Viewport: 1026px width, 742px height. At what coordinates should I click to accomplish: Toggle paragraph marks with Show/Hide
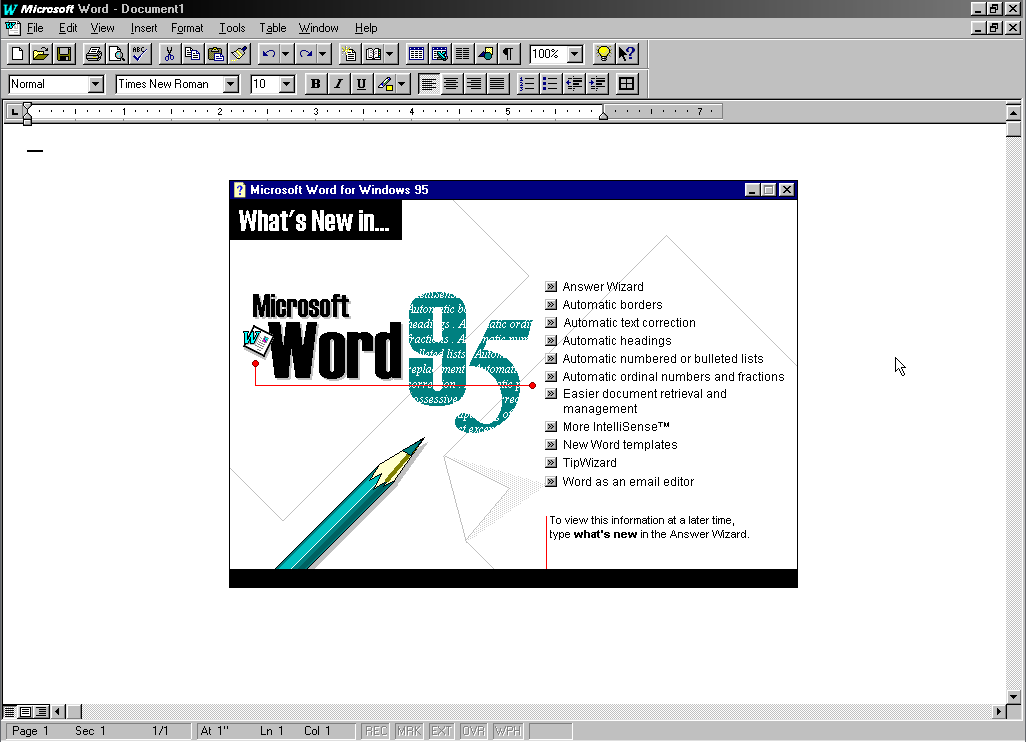[x=508, y=53]
